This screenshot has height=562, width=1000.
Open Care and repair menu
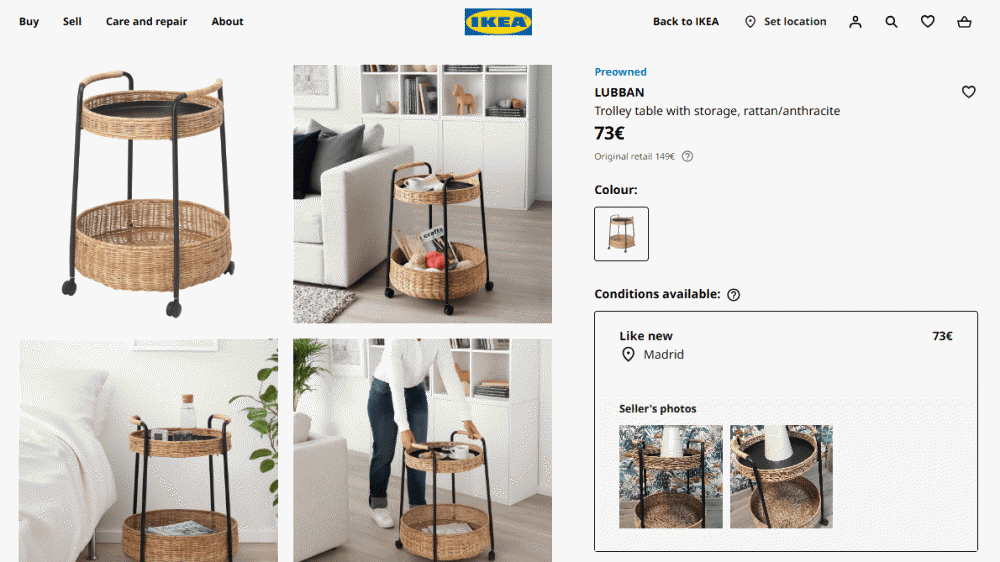click(x=147, y=22)
